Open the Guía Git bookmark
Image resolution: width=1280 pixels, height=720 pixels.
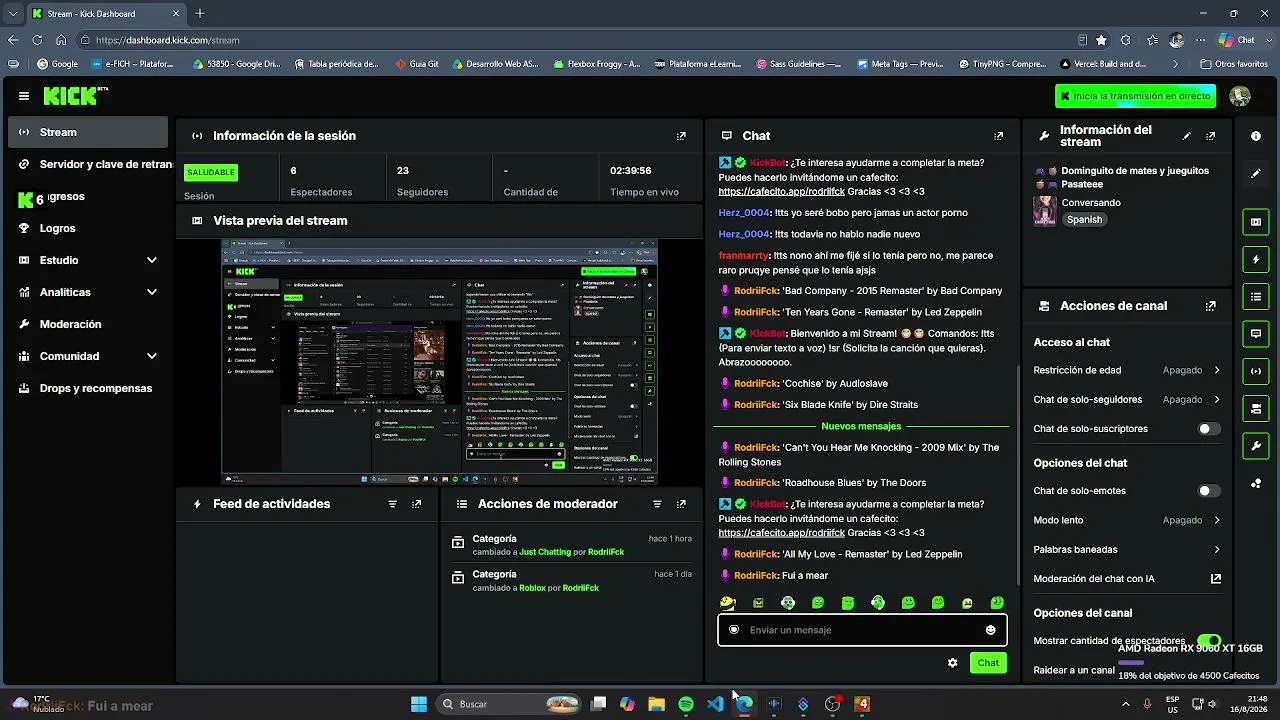coord(416,64)
